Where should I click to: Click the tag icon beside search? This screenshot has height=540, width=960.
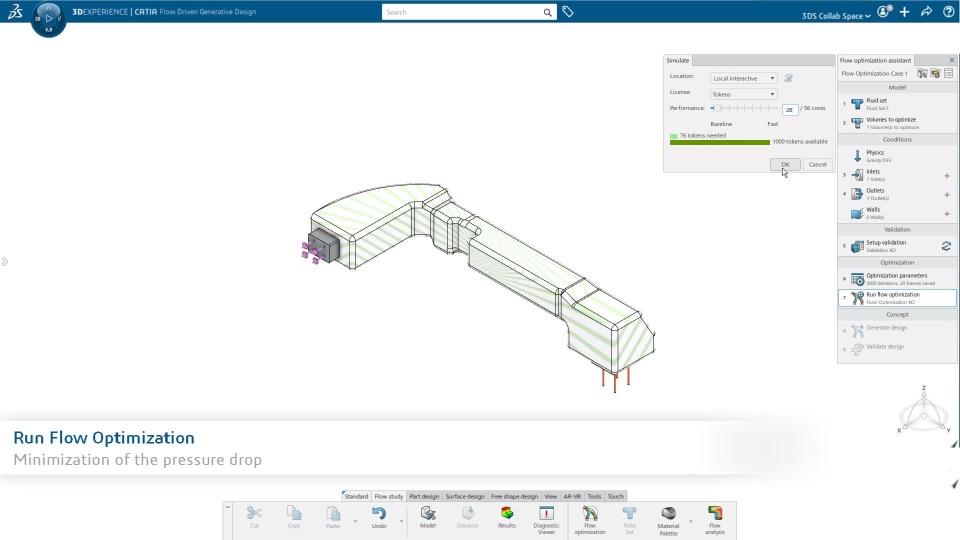click(568, 12)
